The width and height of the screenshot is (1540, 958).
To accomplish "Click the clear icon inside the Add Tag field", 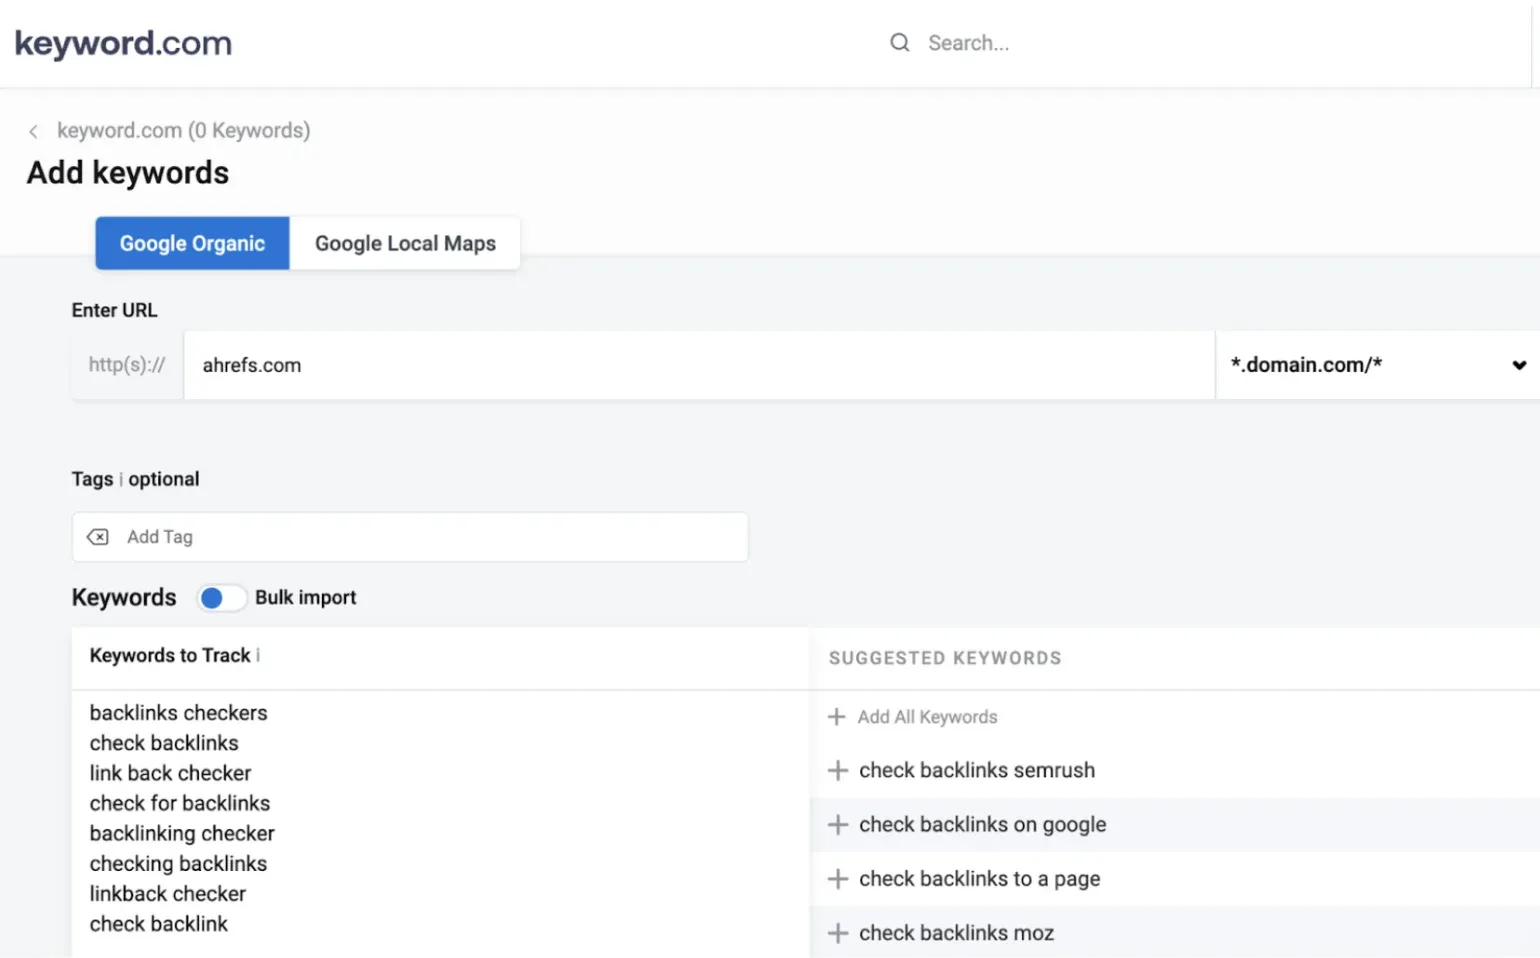I will [97, 537].
